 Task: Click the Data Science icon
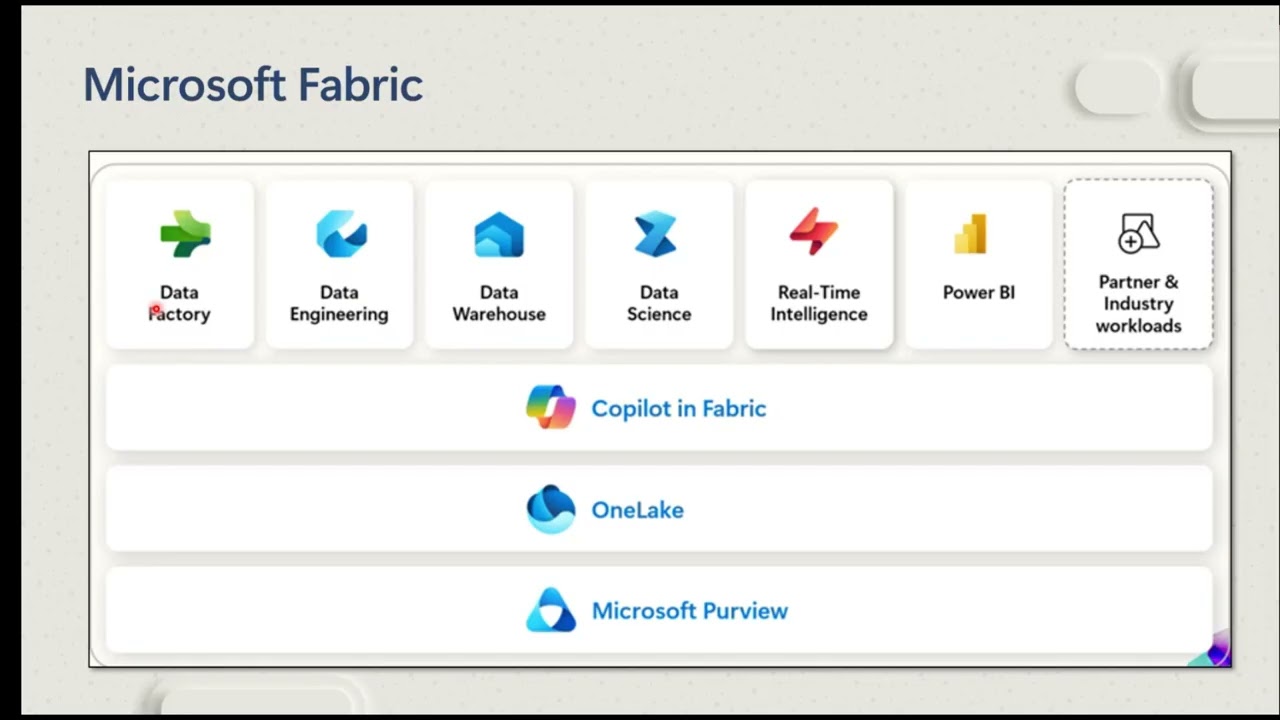pyautogui.click(x=656, y=234)
